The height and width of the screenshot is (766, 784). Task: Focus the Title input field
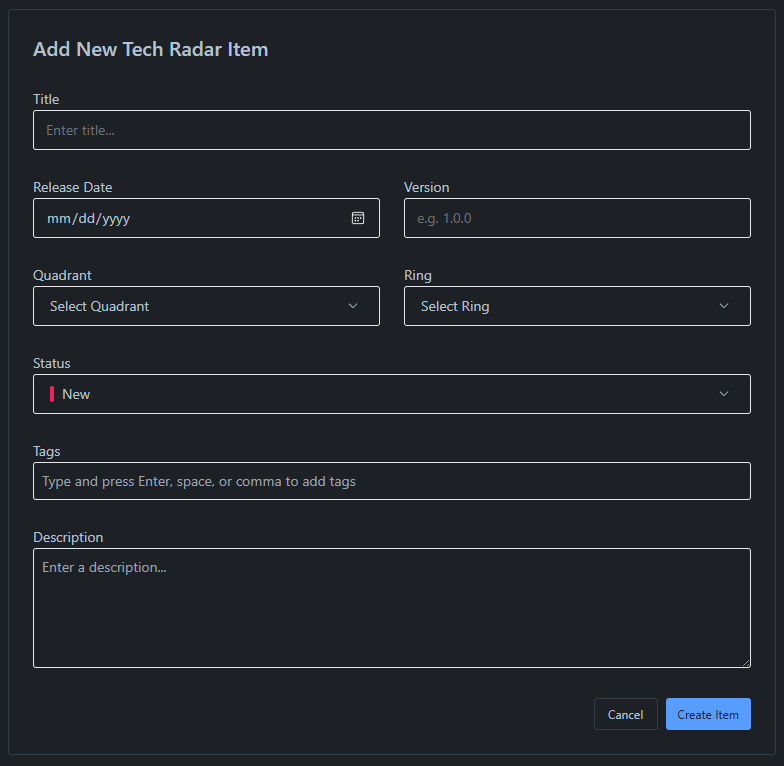pos(391,130)
